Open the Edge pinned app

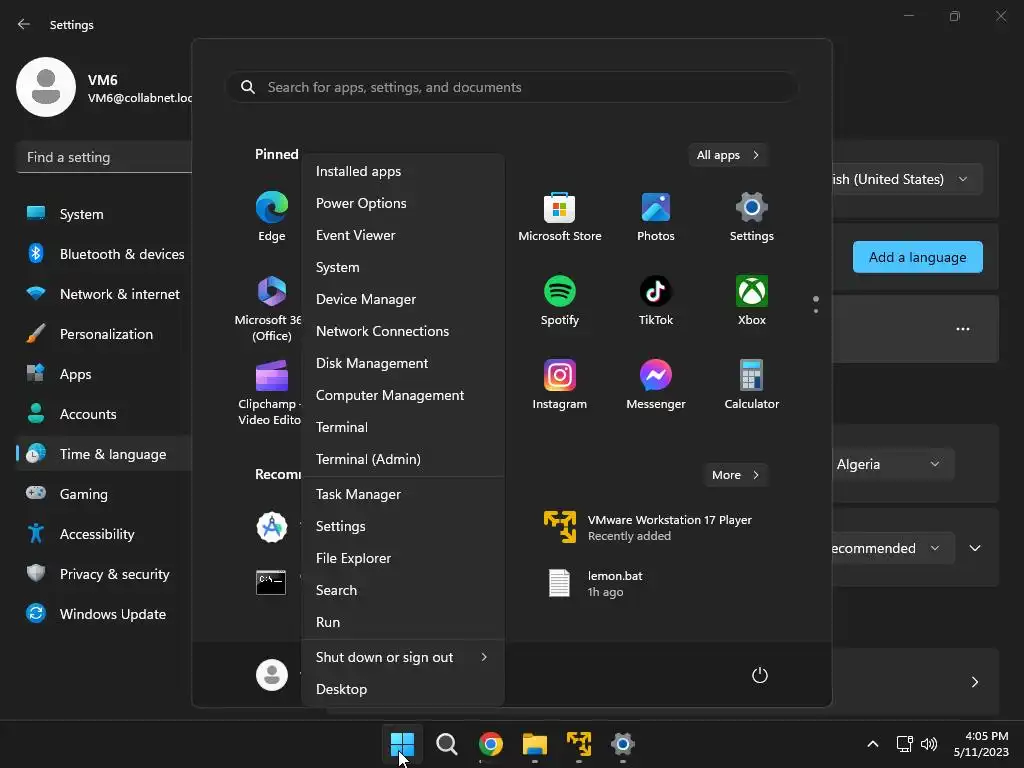tap(272, 216)
